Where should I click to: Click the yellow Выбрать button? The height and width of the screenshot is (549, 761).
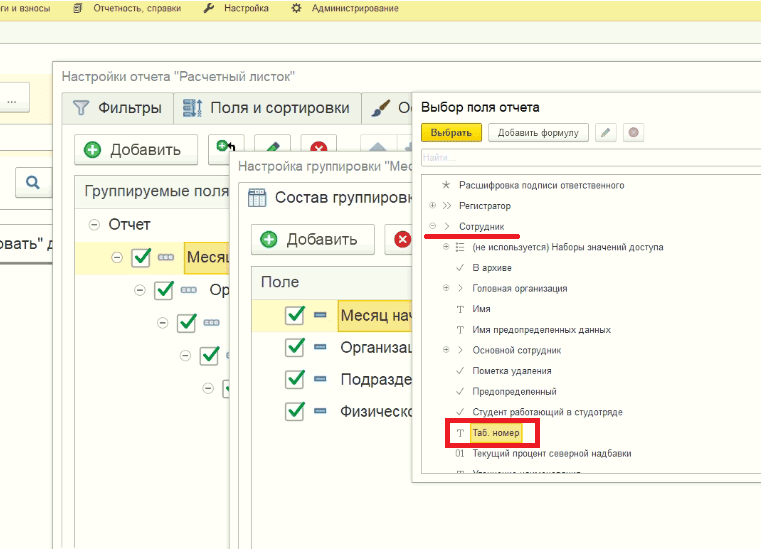click(451, 133)
